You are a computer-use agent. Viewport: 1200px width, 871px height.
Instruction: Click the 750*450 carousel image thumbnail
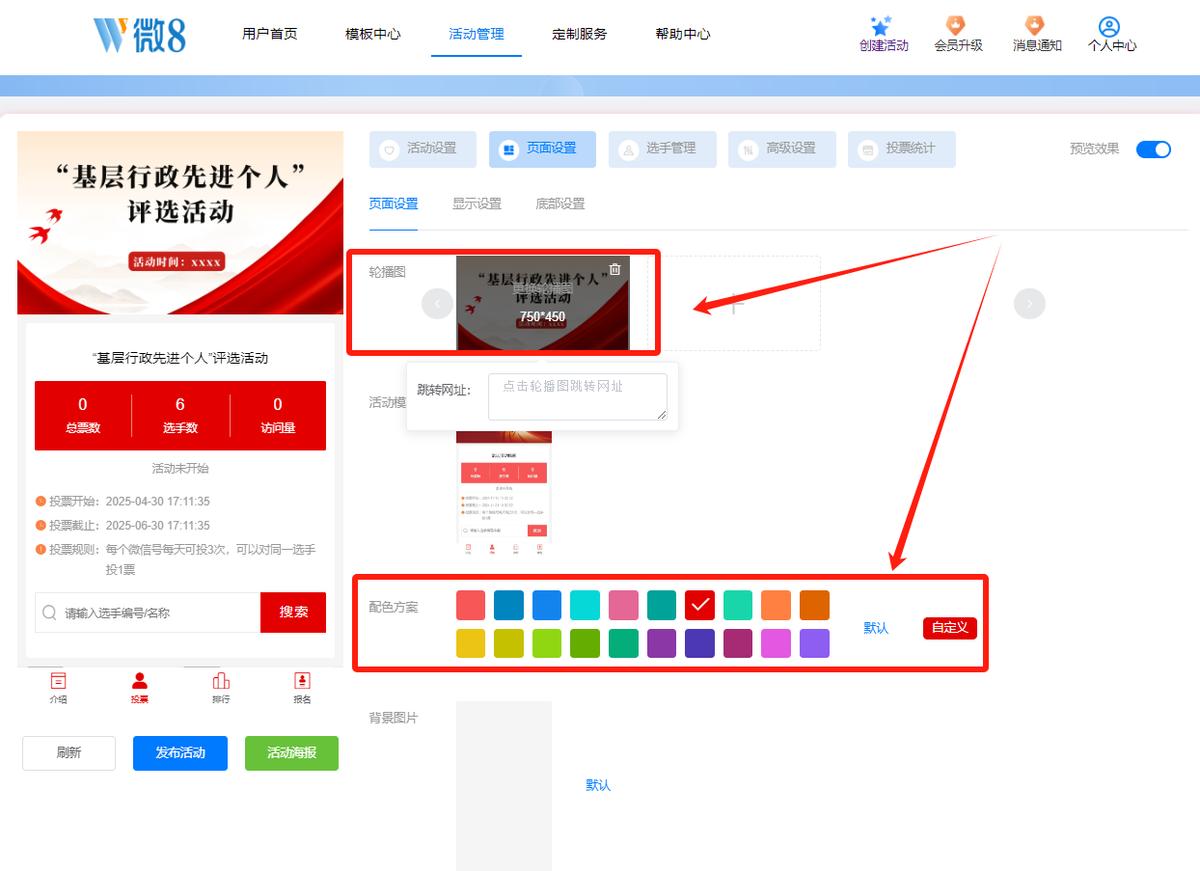[x=543, y=303]
